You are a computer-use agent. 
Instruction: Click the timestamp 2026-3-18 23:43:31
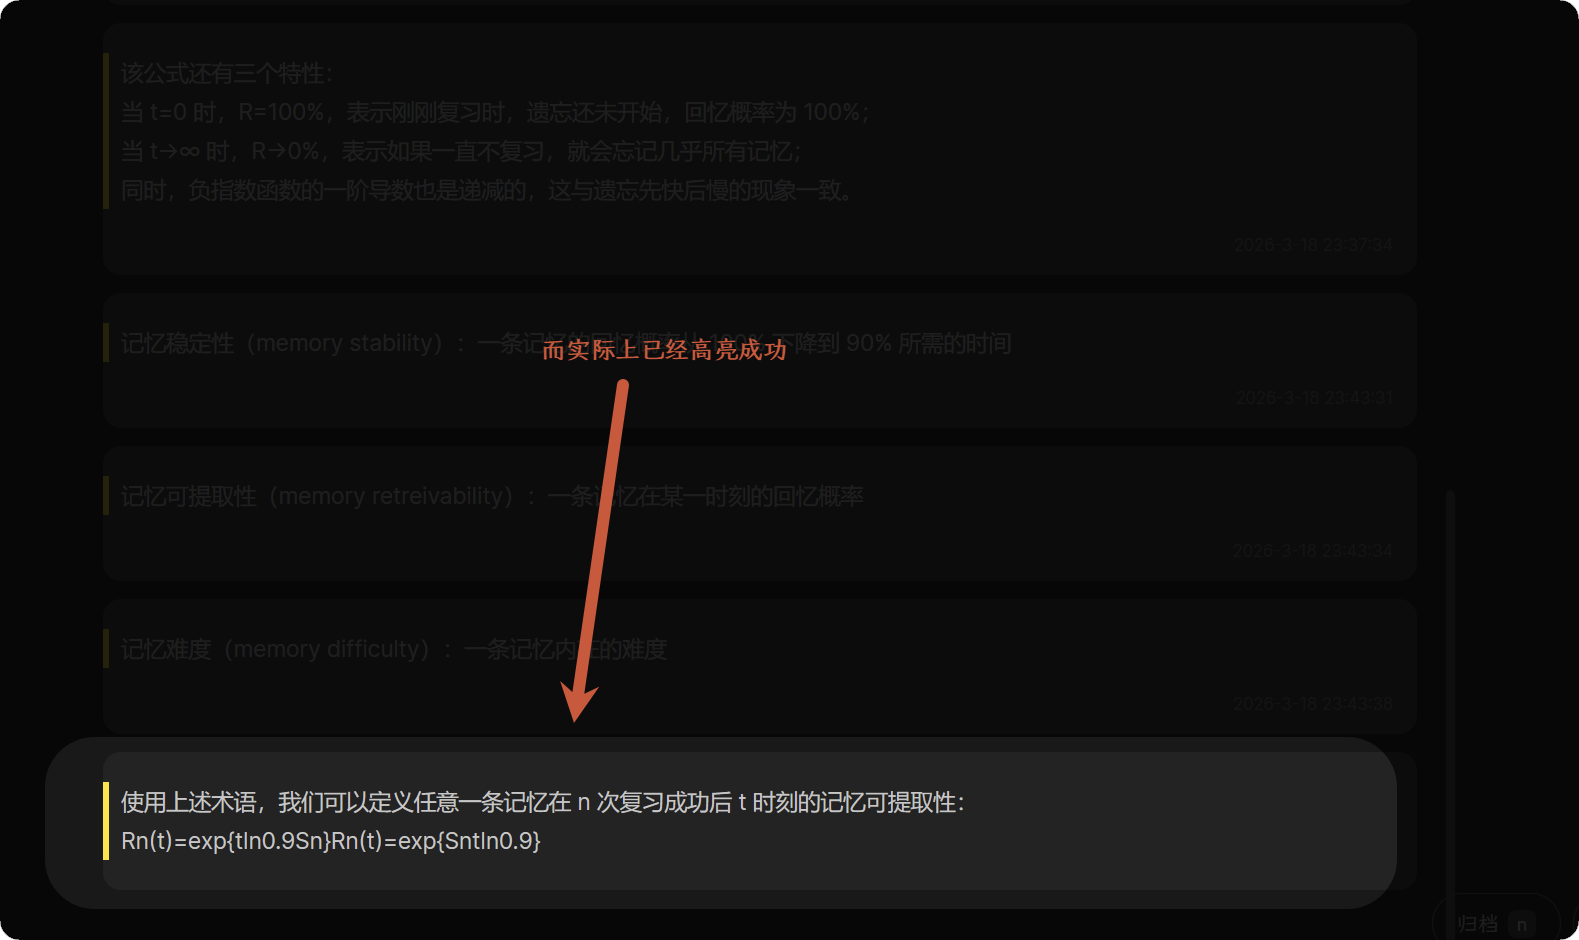pos(1313,398)
